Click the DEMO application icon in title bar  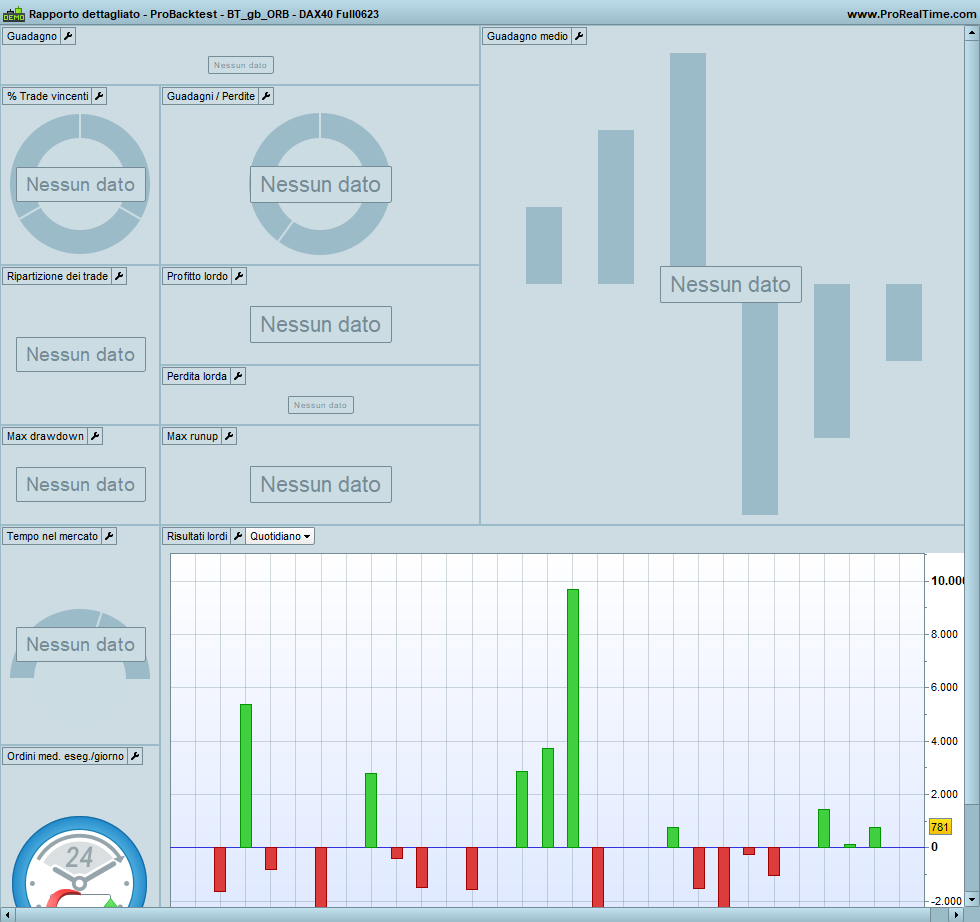click(x=14, y=14)
